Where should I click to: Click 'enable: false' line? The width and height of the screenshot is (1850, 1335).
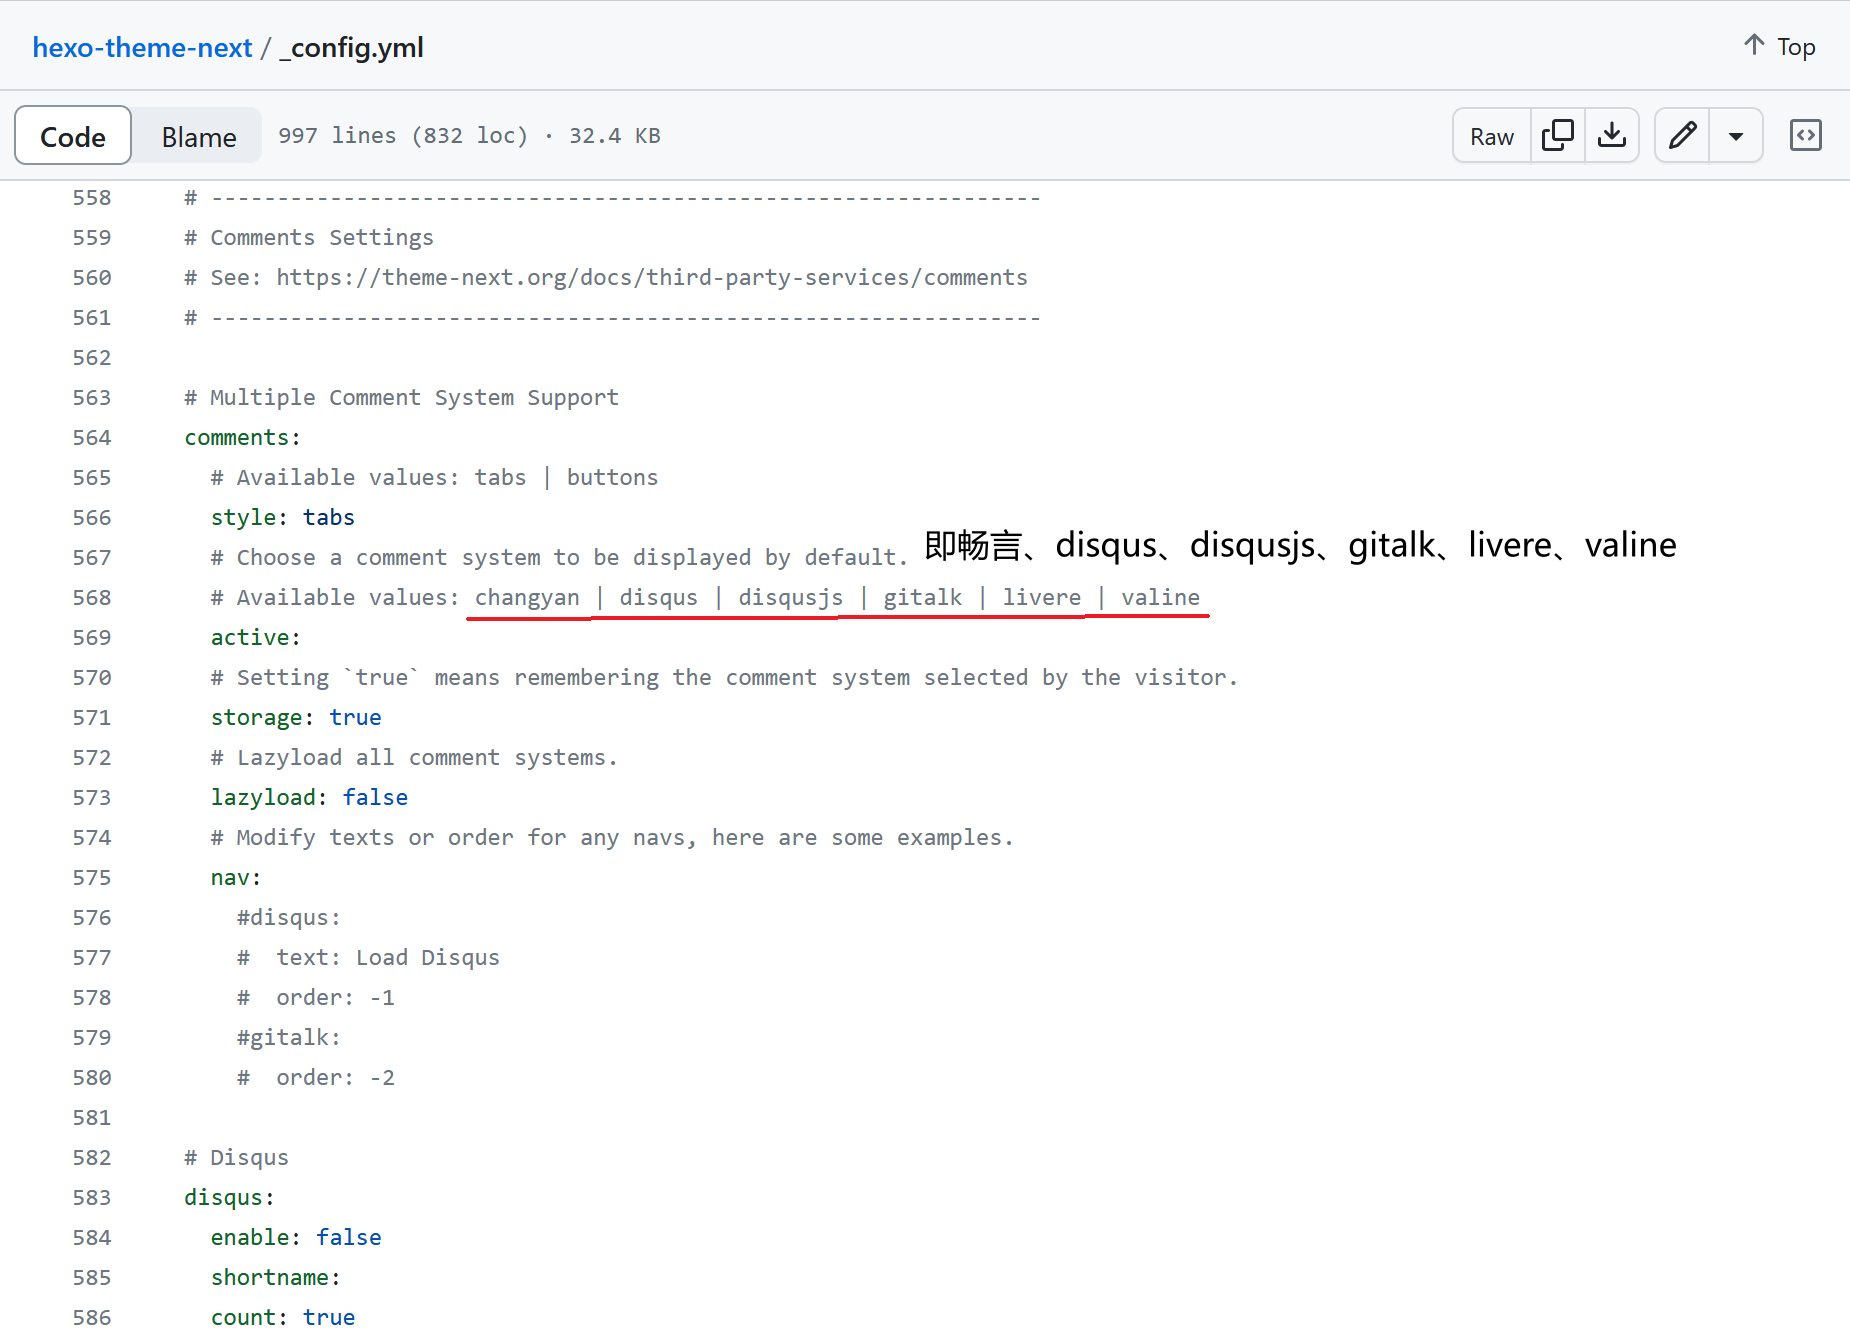(x=296, y=1238)
